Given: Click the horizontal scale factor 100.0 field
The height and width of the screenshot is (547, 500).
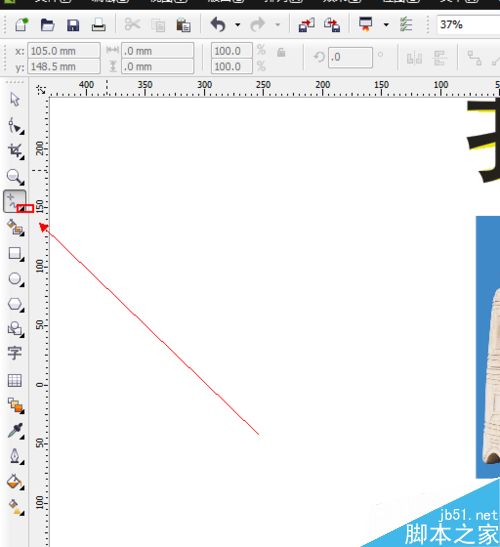Looking at the screenshot, I should (232, 51).
